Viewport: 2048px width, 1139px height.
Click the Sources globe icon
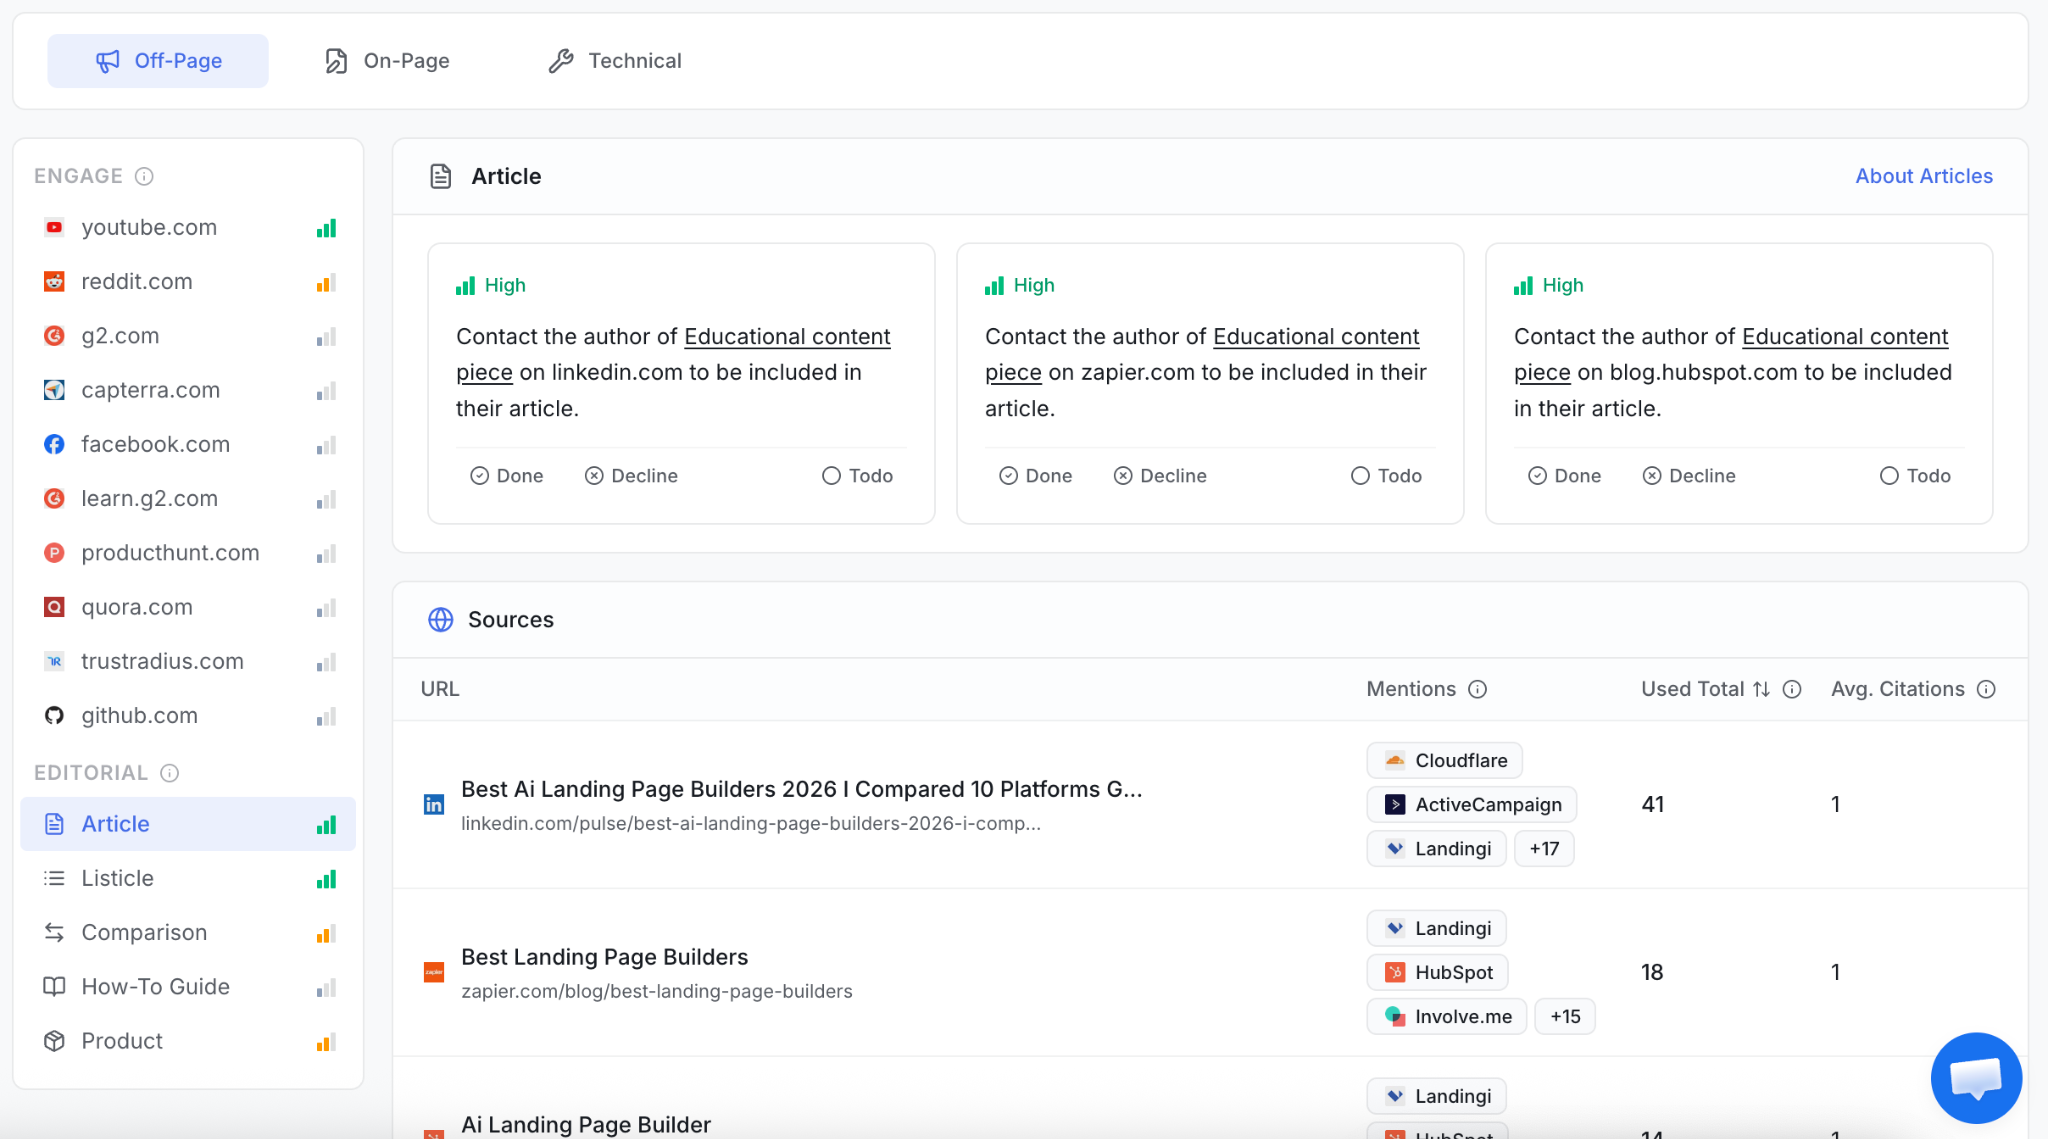tap(441, 620)
